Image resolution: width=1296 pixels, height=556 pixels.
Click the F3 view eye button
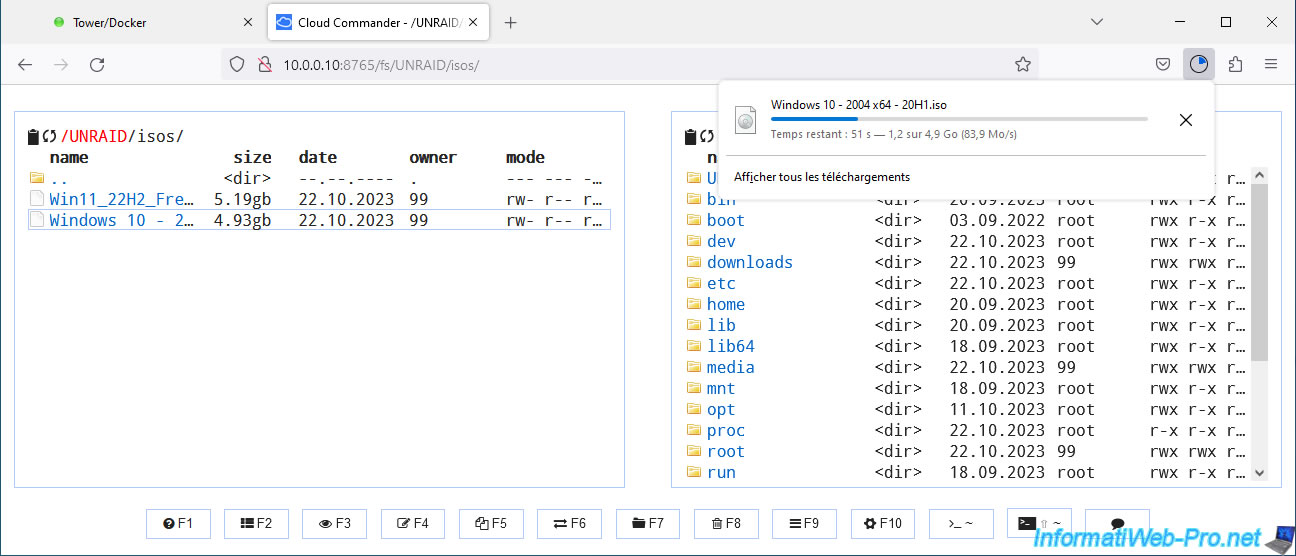(335, 523)
